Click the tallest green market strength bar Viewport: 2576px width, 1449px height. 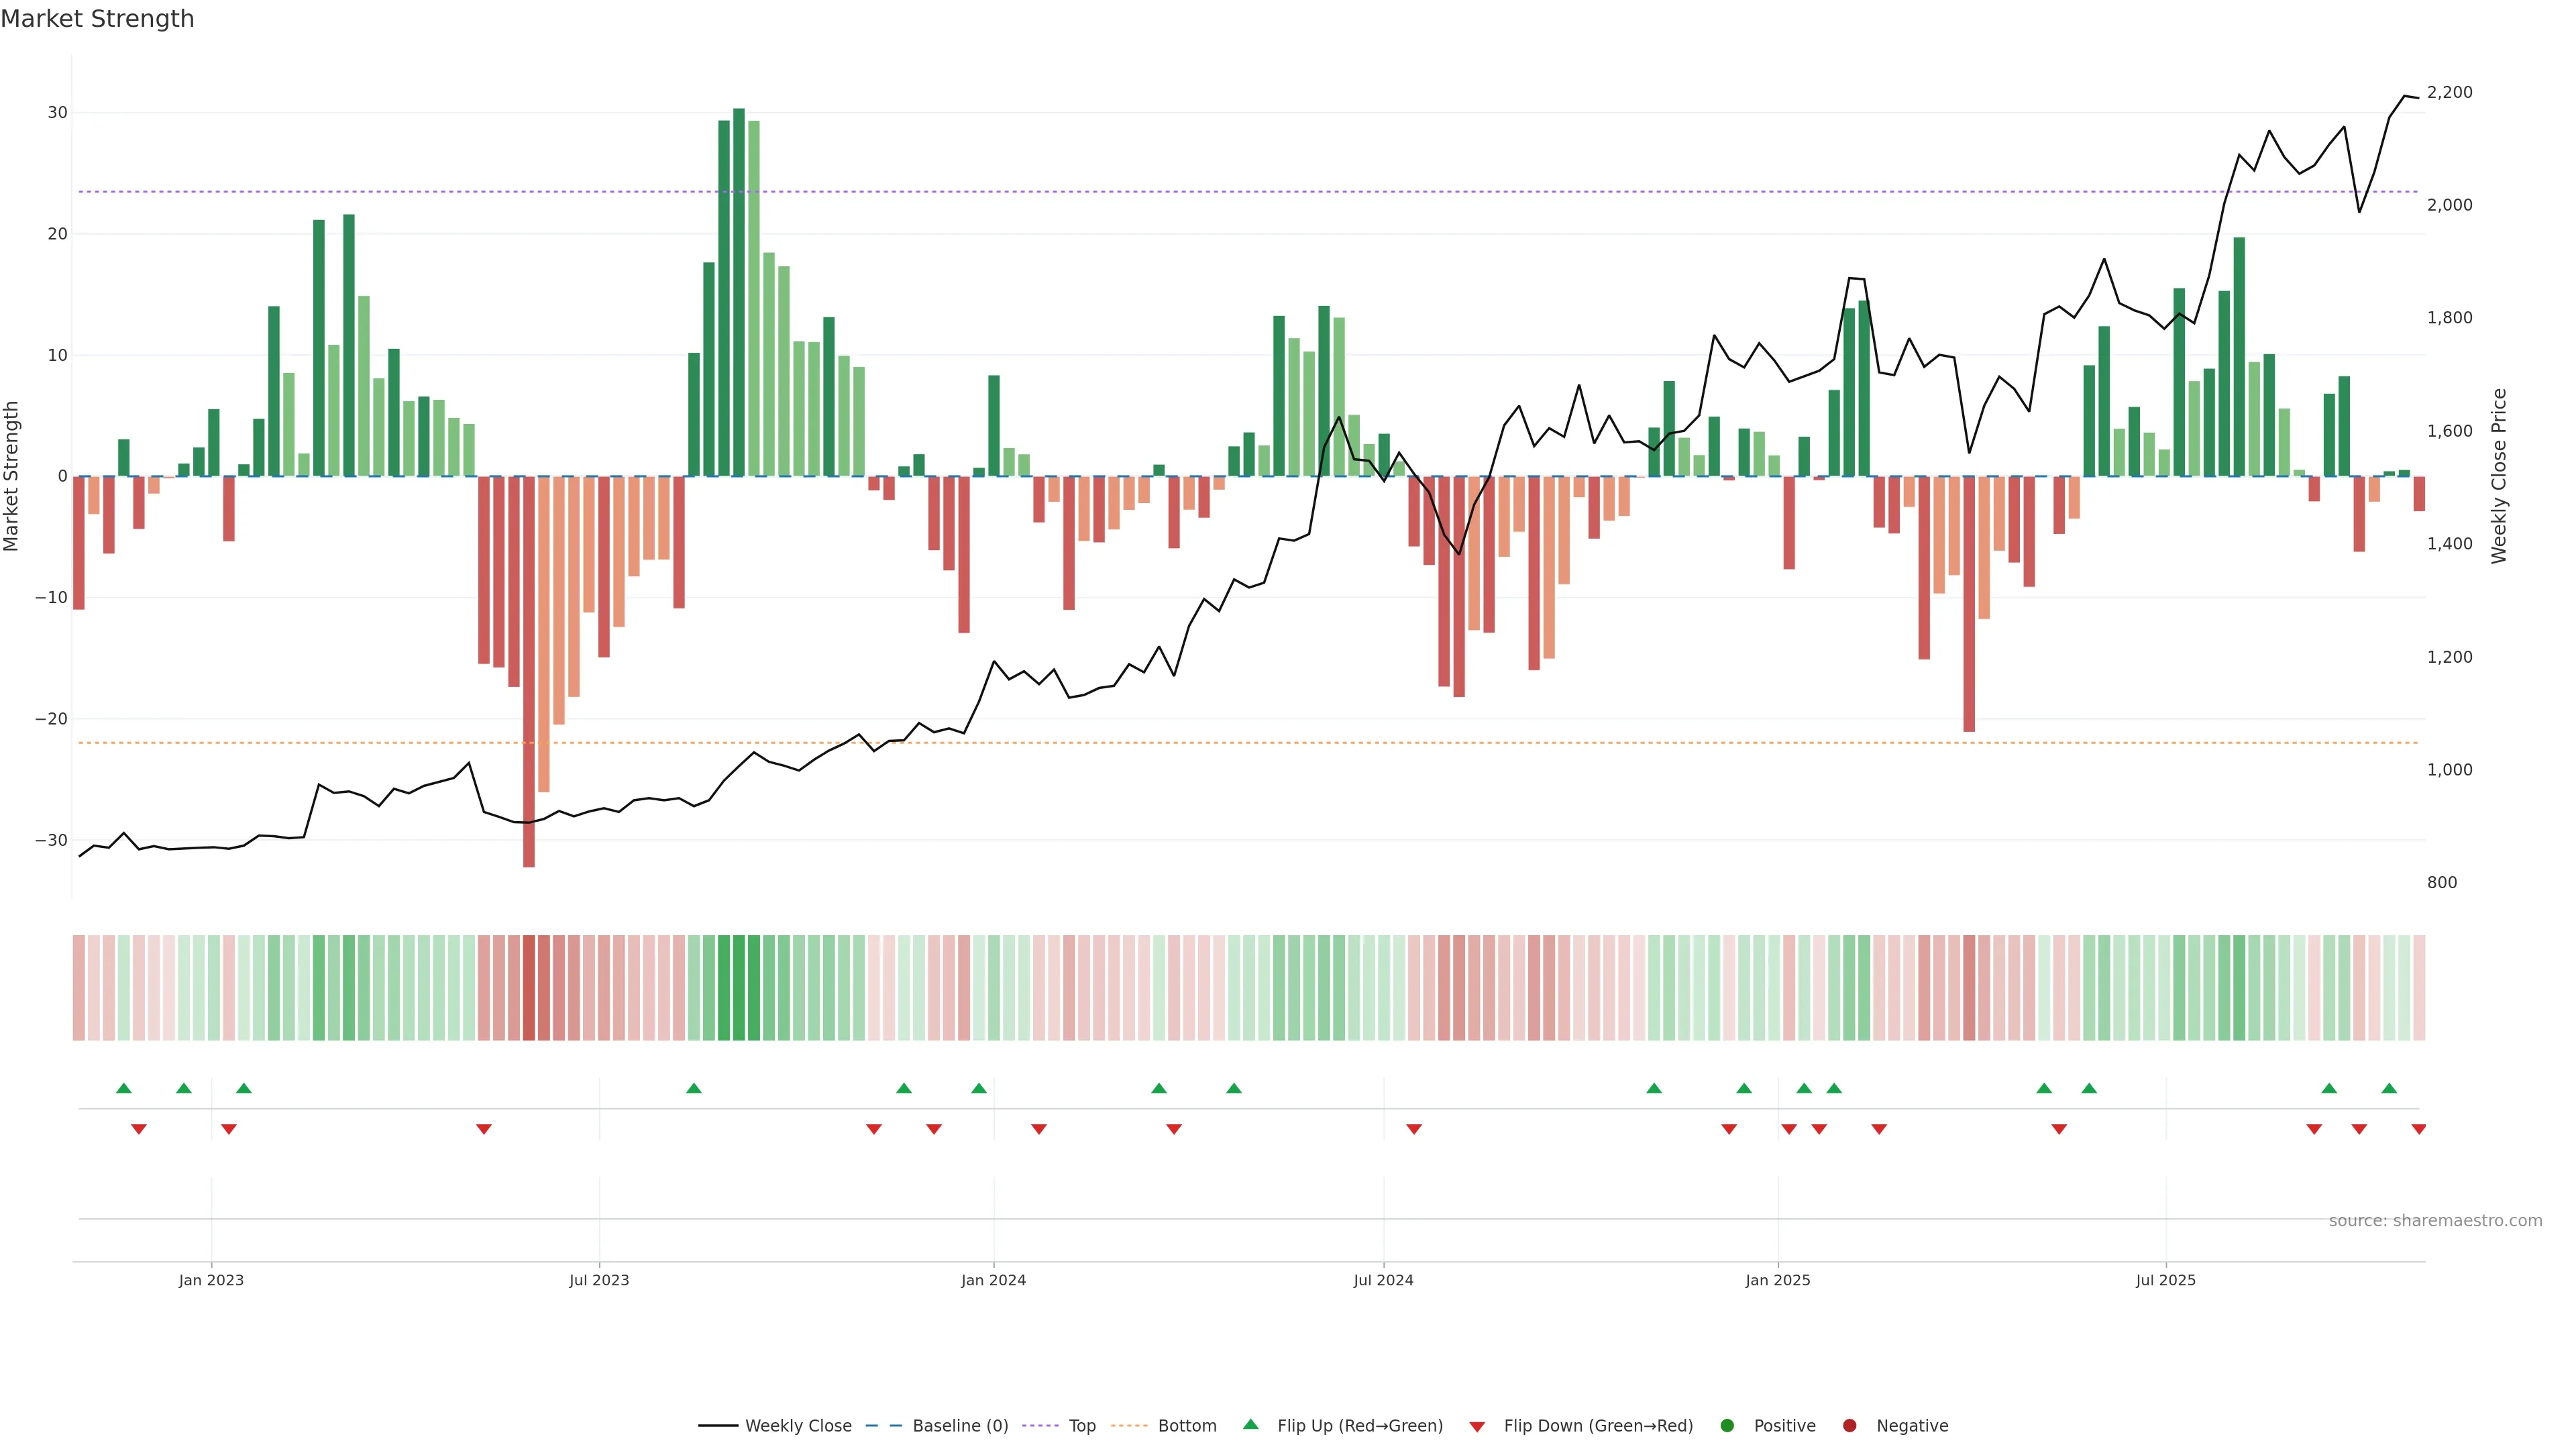(x=739, y=290)
